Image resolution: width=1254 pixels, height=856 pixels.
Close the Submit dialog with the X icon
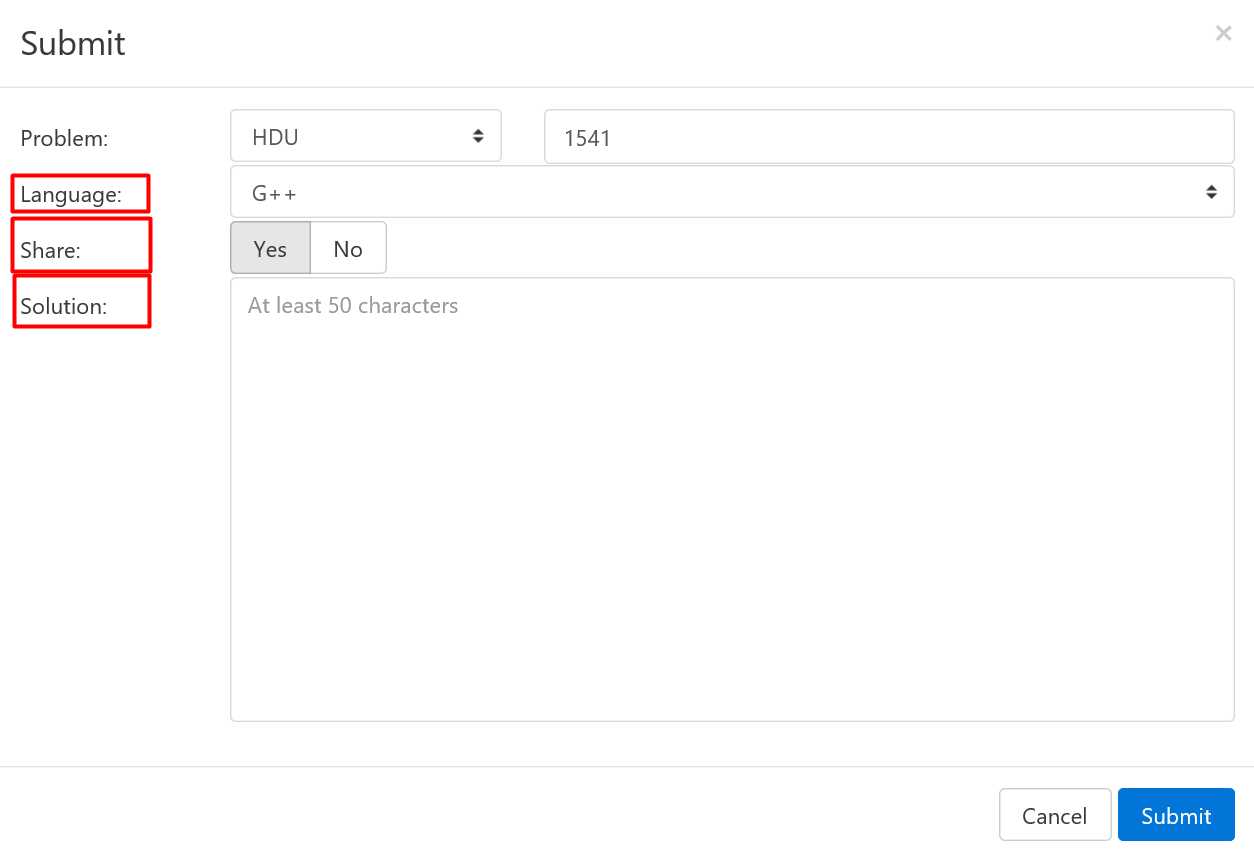(1223, 33)
